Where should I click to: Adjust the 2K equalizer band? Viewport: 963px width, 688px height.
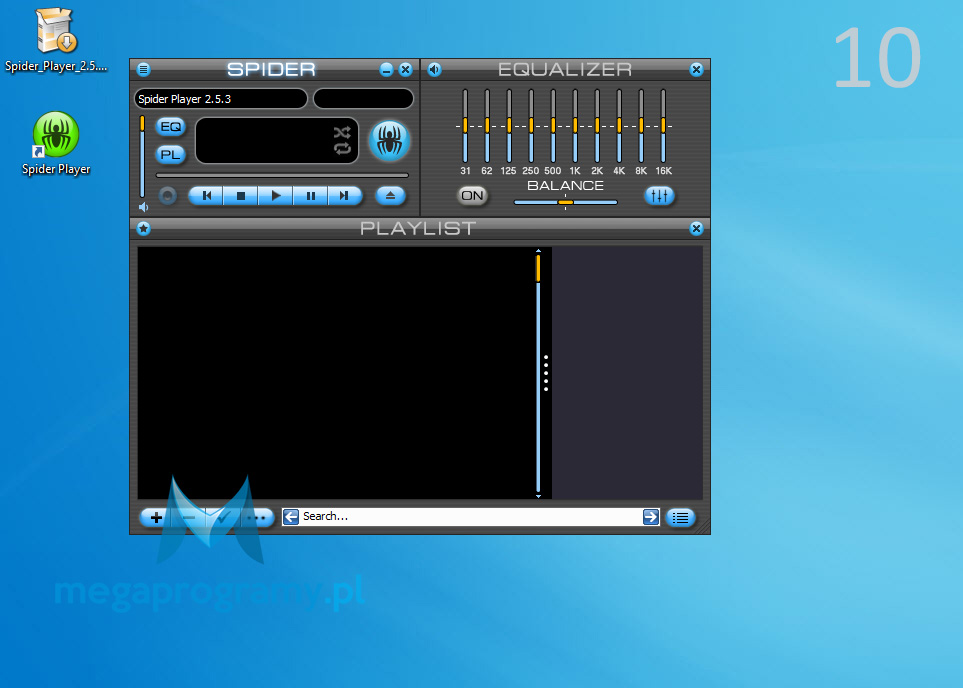tap(597, 126)
